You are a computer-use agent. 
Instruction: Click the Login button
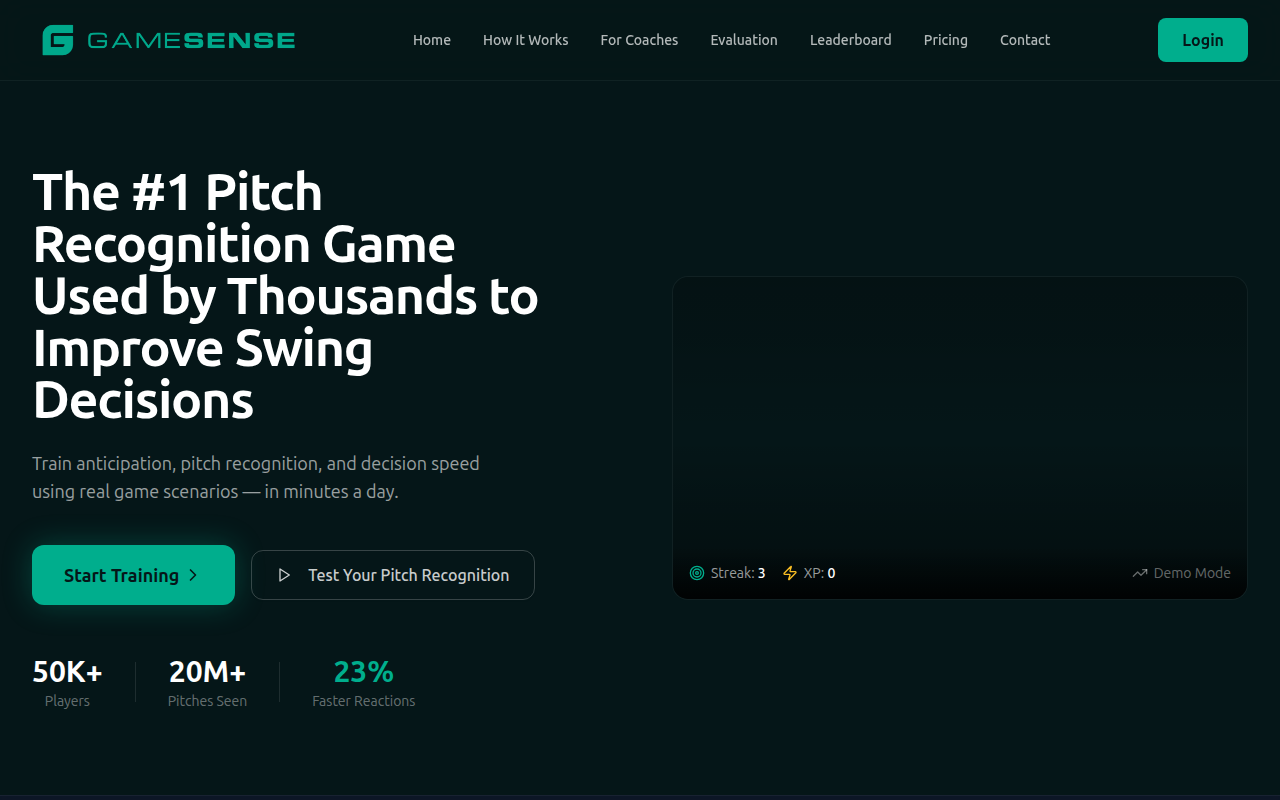pyautogui.click(x=1203, y=40)
